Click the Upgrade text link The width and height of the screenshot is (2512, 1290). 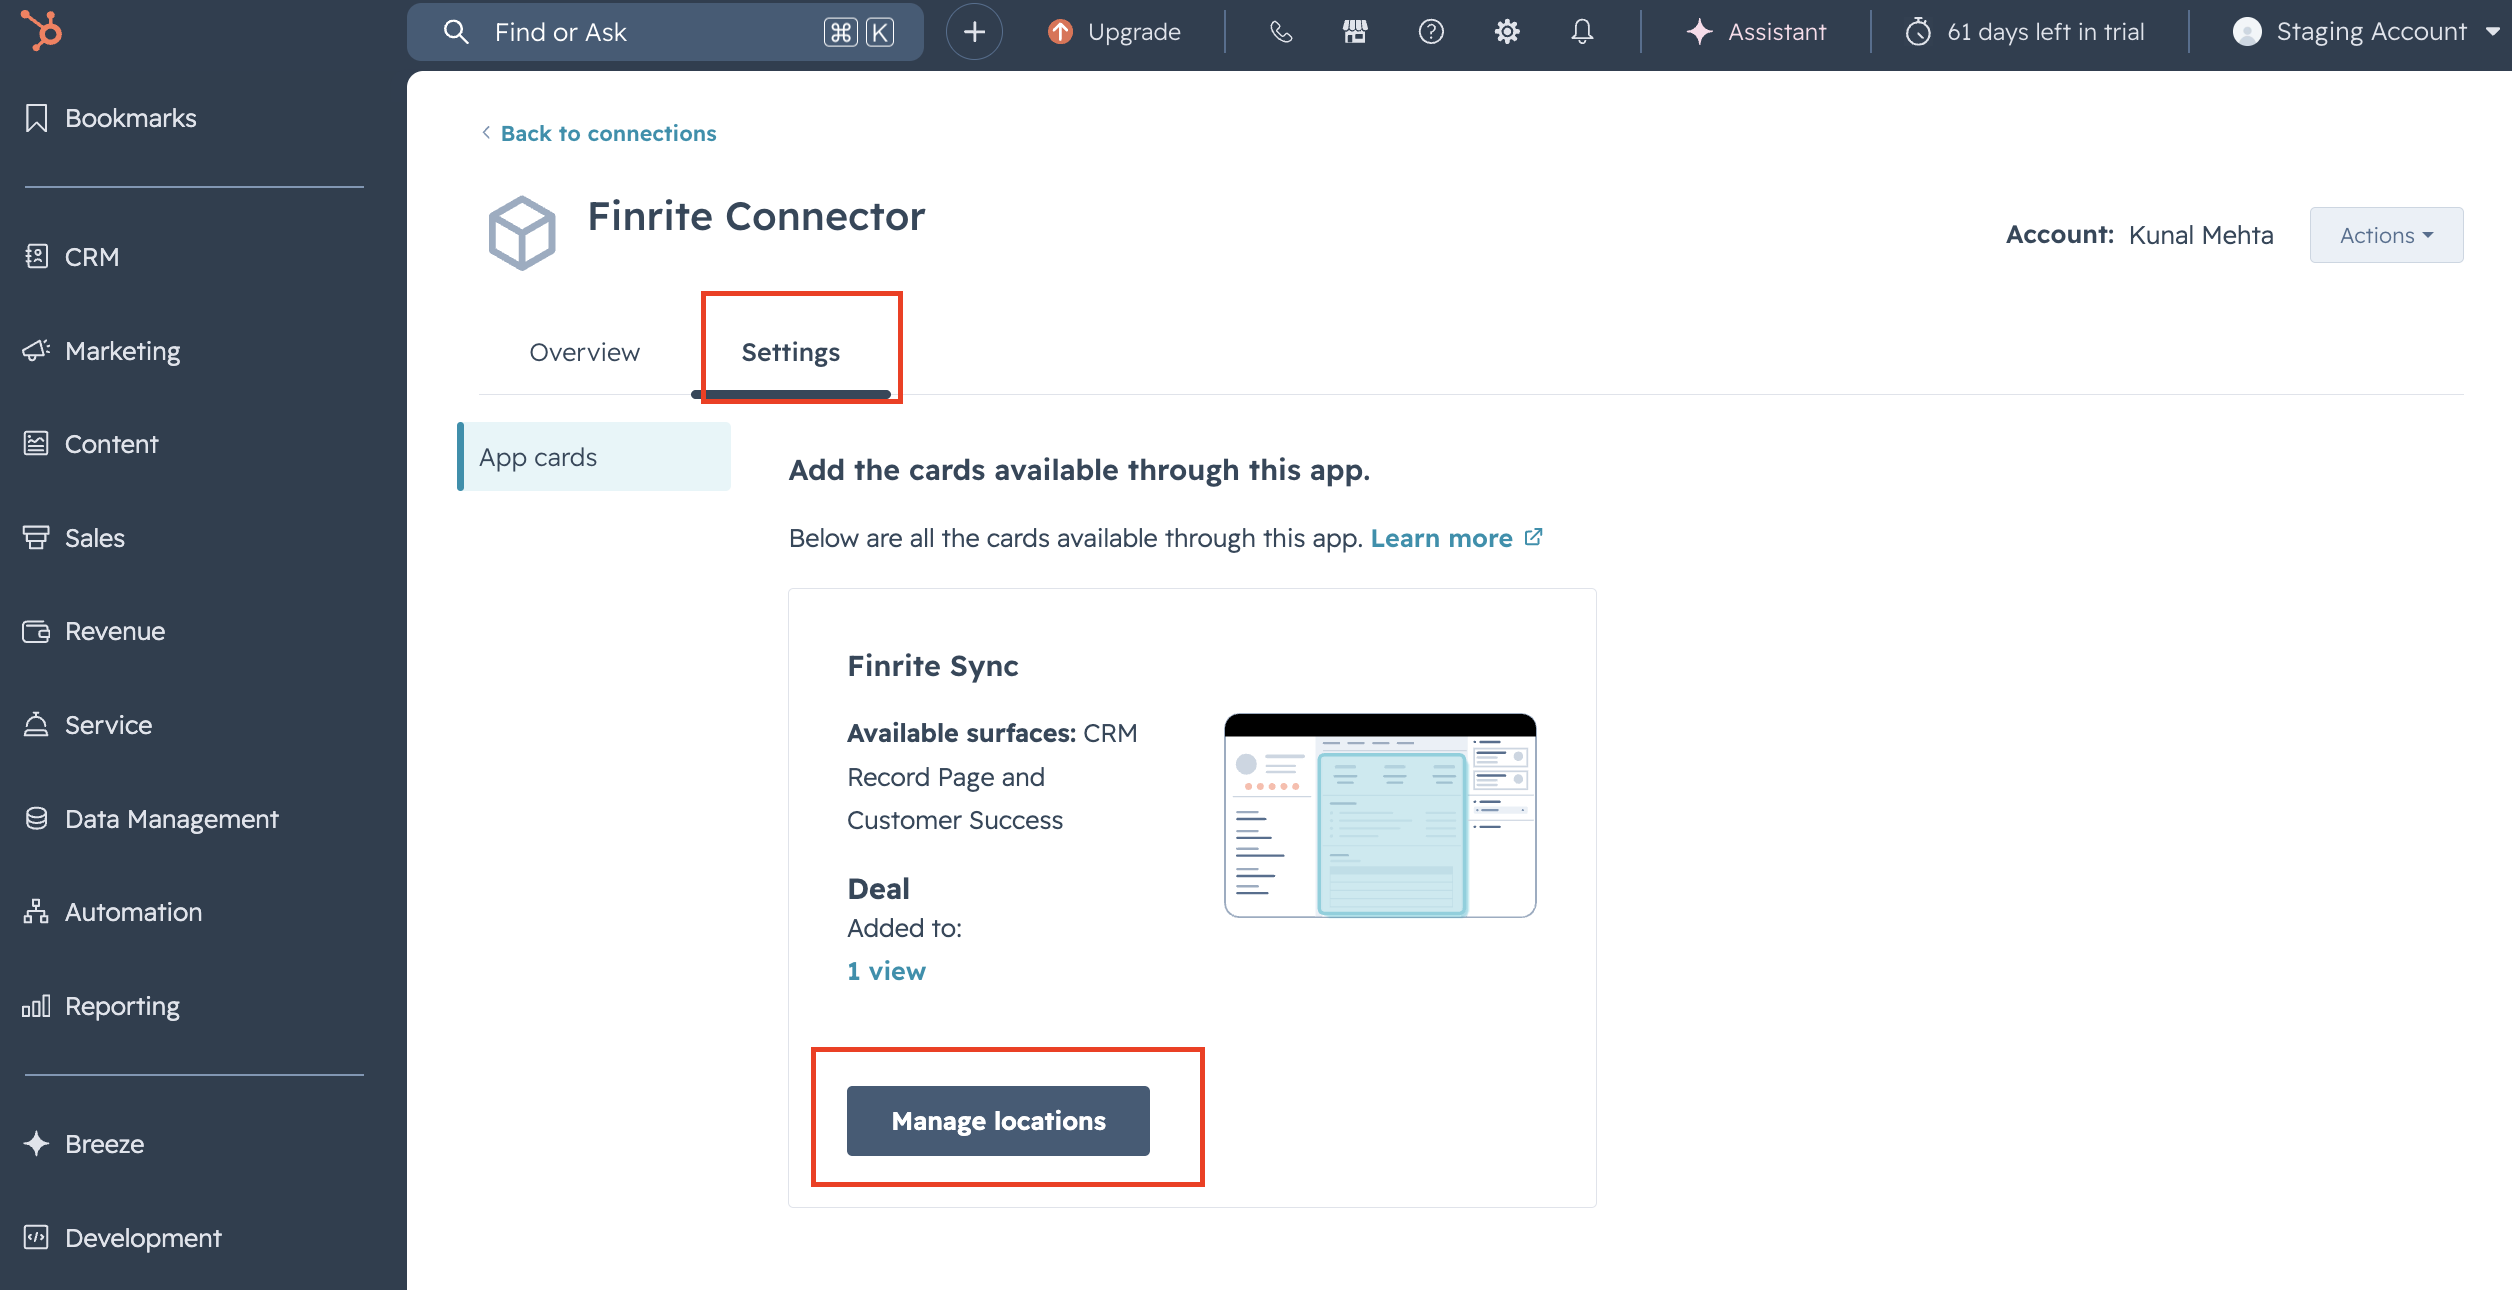click(1134, 32)
